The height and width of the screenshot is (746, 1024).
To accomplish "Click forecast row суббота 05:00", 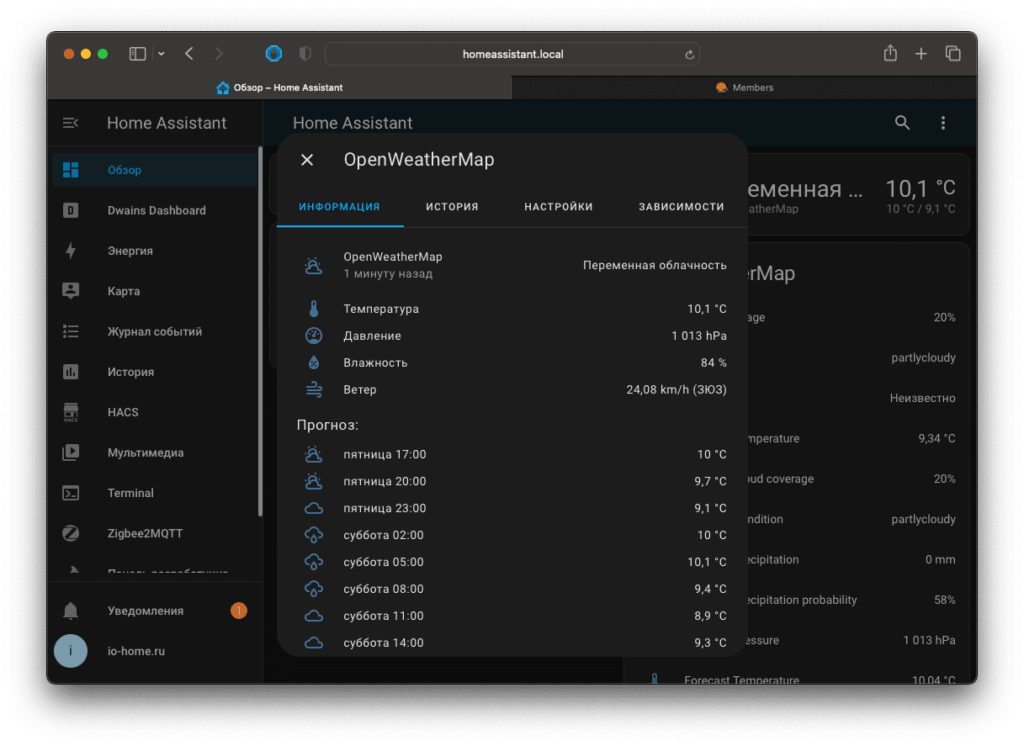I will tap(512, 562).
